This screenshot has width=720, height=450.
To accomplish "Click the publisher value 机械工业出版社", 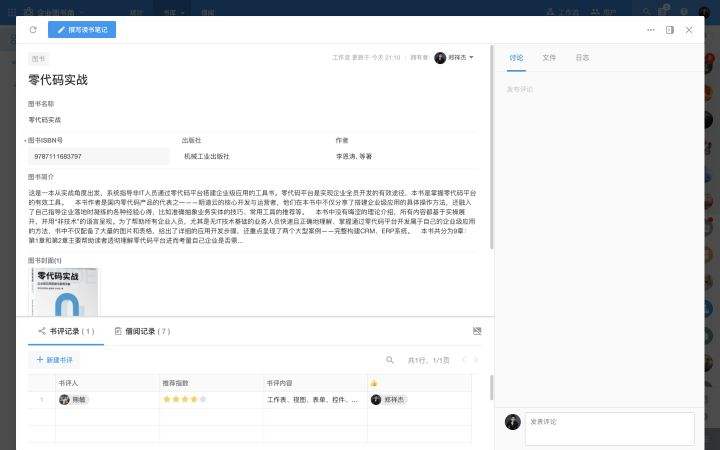I will click(x=207, y=157).
